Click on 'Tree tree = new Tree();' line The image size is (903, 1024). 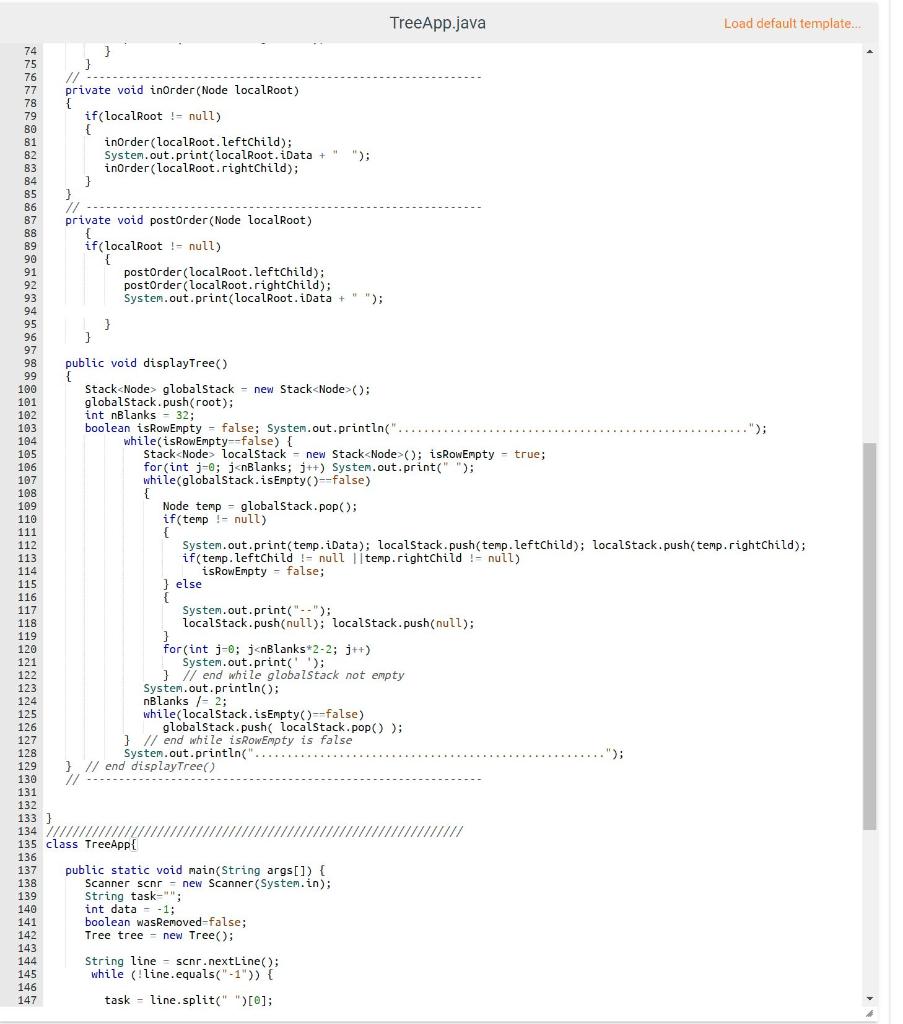tap(159, 935)
